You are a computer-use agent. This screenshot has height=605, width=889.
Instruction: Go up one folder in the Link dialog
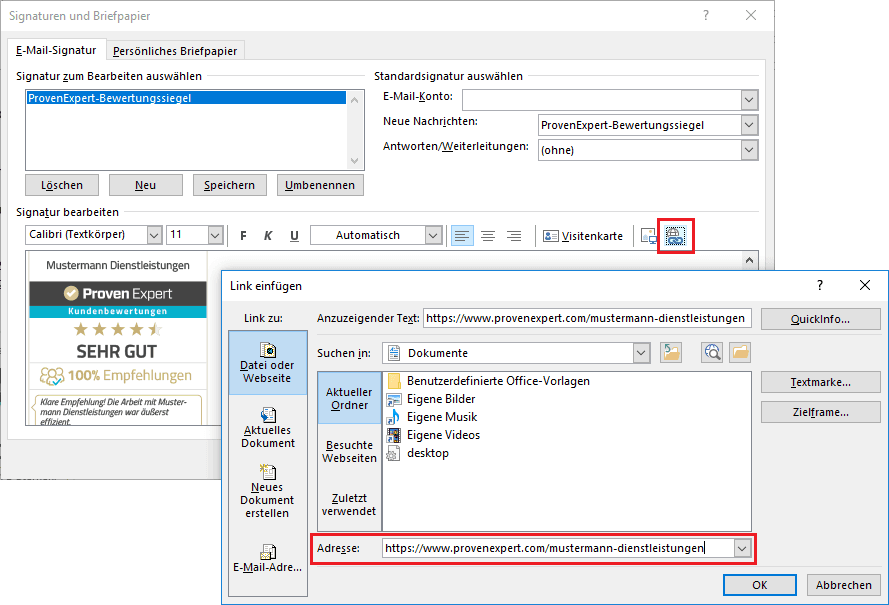click(671, 353)
